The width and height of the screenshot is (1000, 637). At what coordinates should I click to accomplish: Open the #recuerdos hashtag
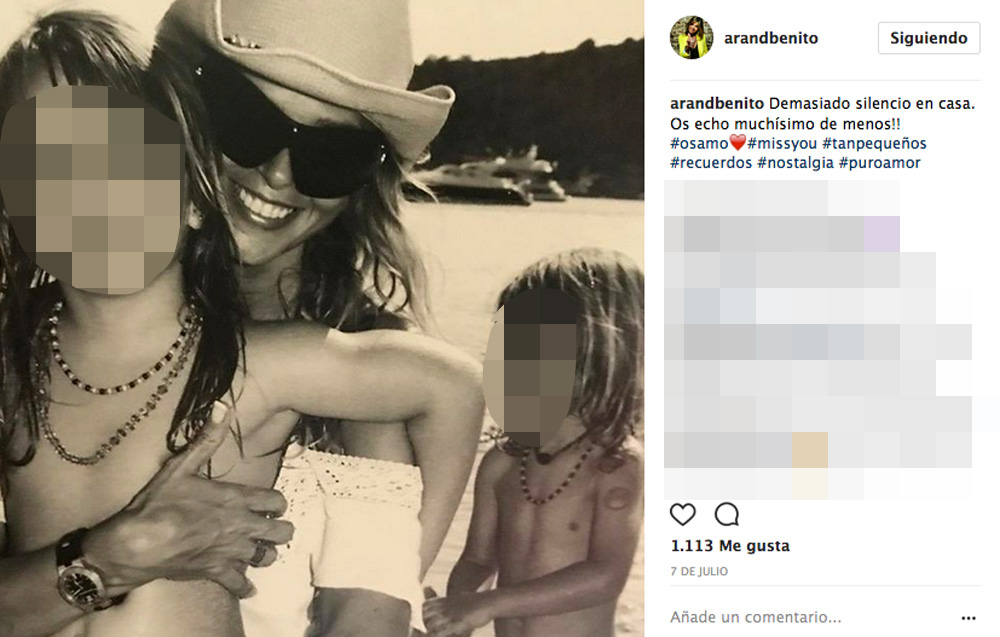711,163
